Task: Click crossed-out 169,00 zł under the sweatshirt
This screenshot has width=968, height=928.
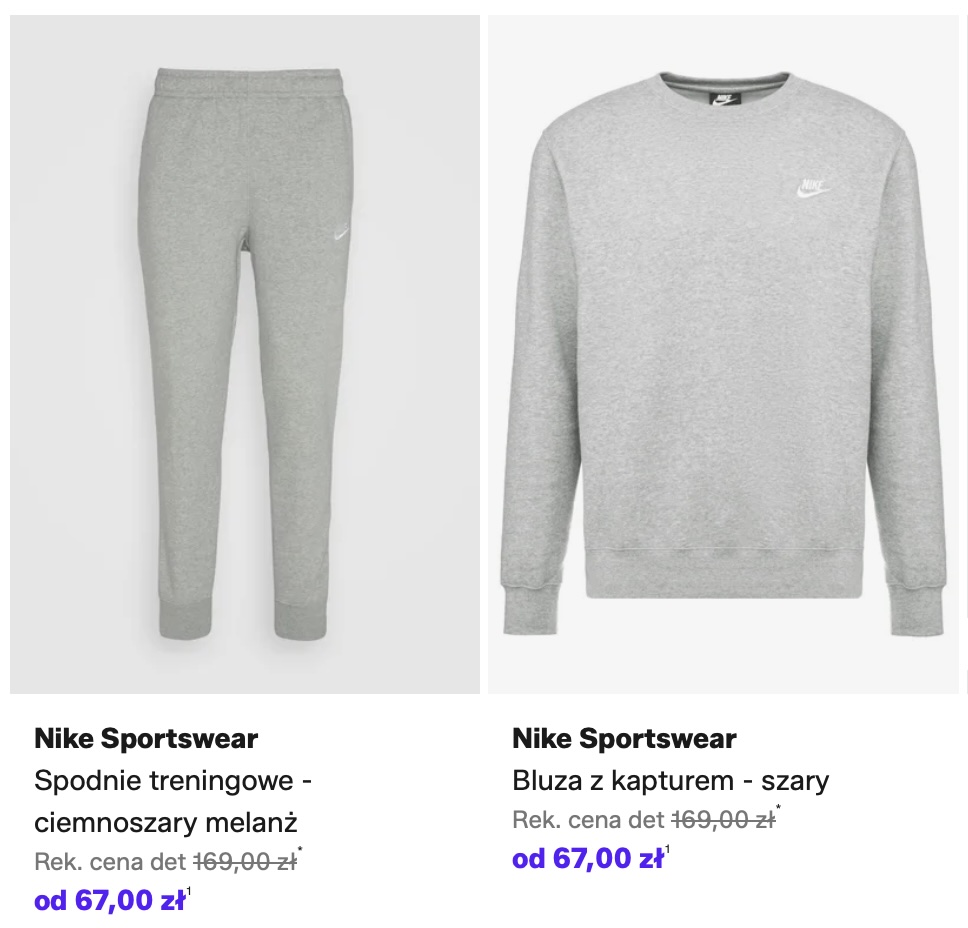Action: 722,820
